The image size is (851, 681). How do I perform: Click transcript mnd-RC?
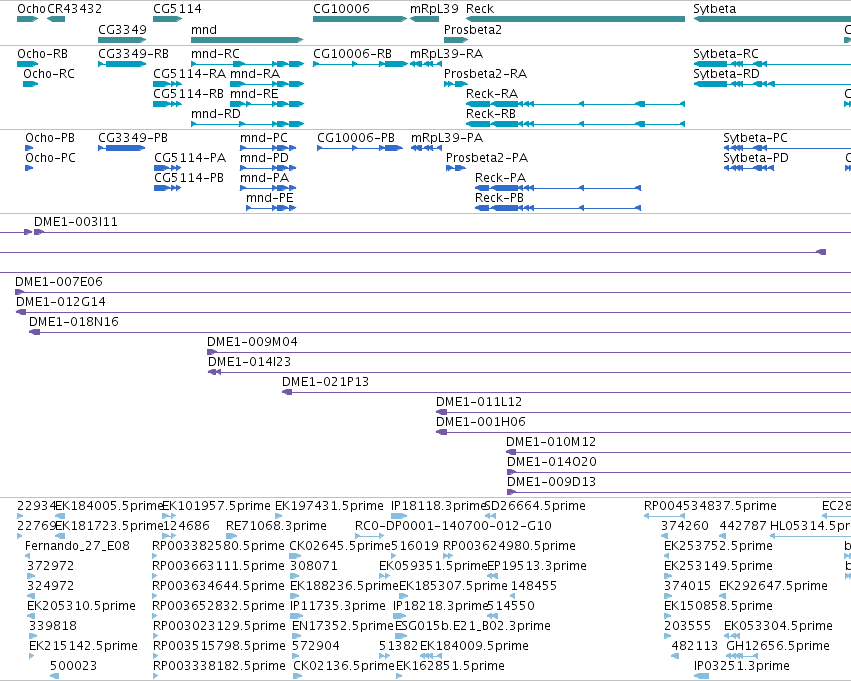tap(247, 64)
